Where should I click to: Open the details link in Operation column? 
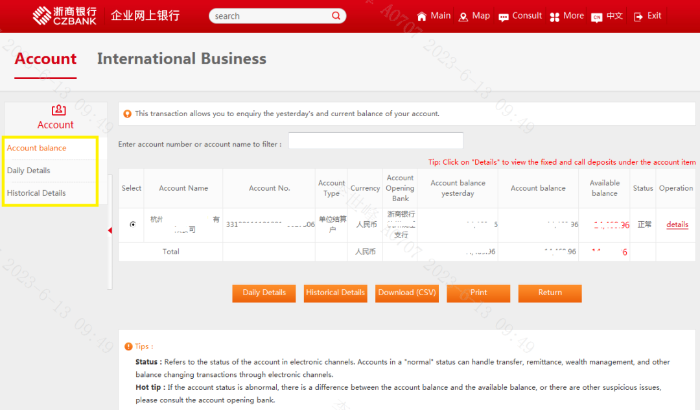[x=677, y=224]
